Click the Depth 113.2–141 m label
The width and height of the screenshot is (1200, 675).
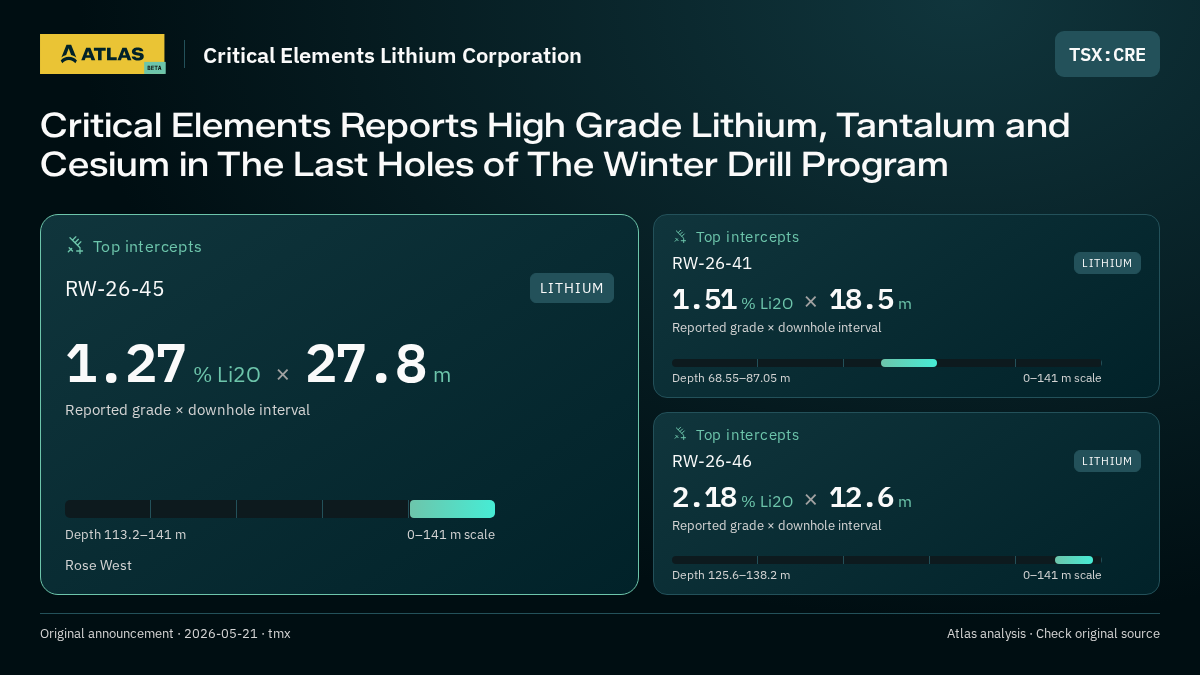(x=125, y=535)
